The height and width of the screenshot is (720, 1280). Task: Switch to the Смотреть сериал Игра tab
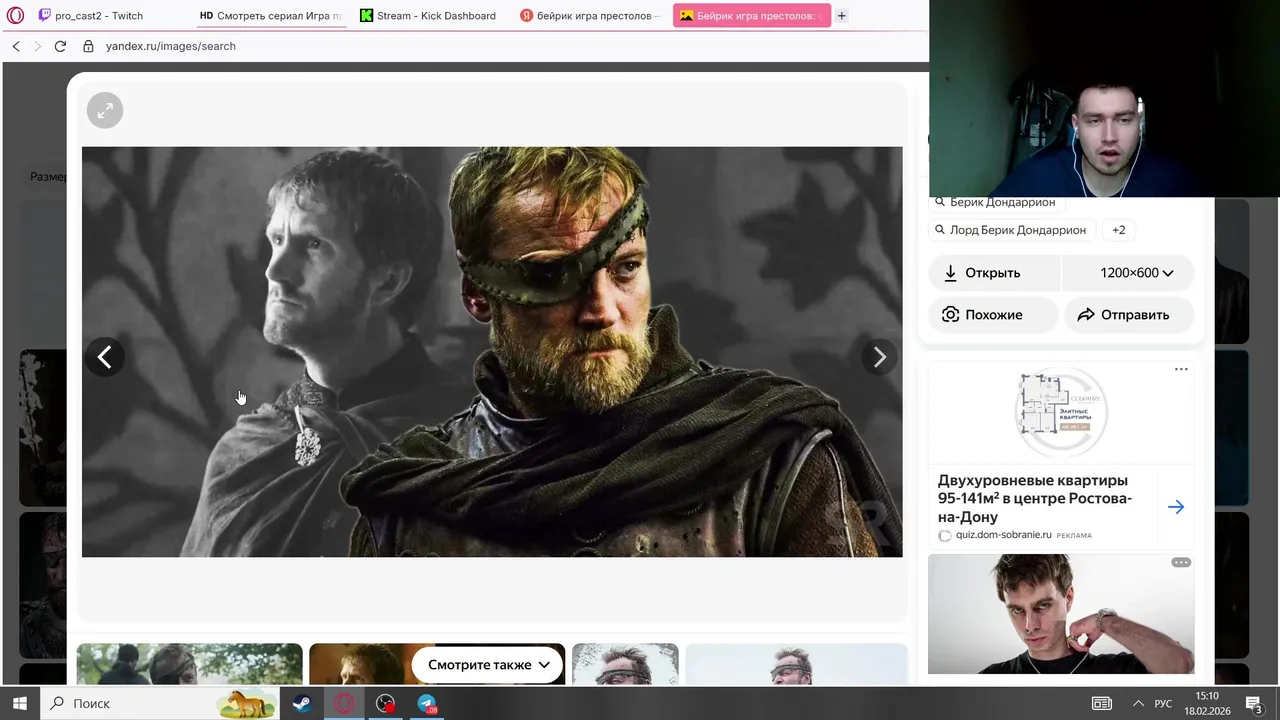click(270, 15)
